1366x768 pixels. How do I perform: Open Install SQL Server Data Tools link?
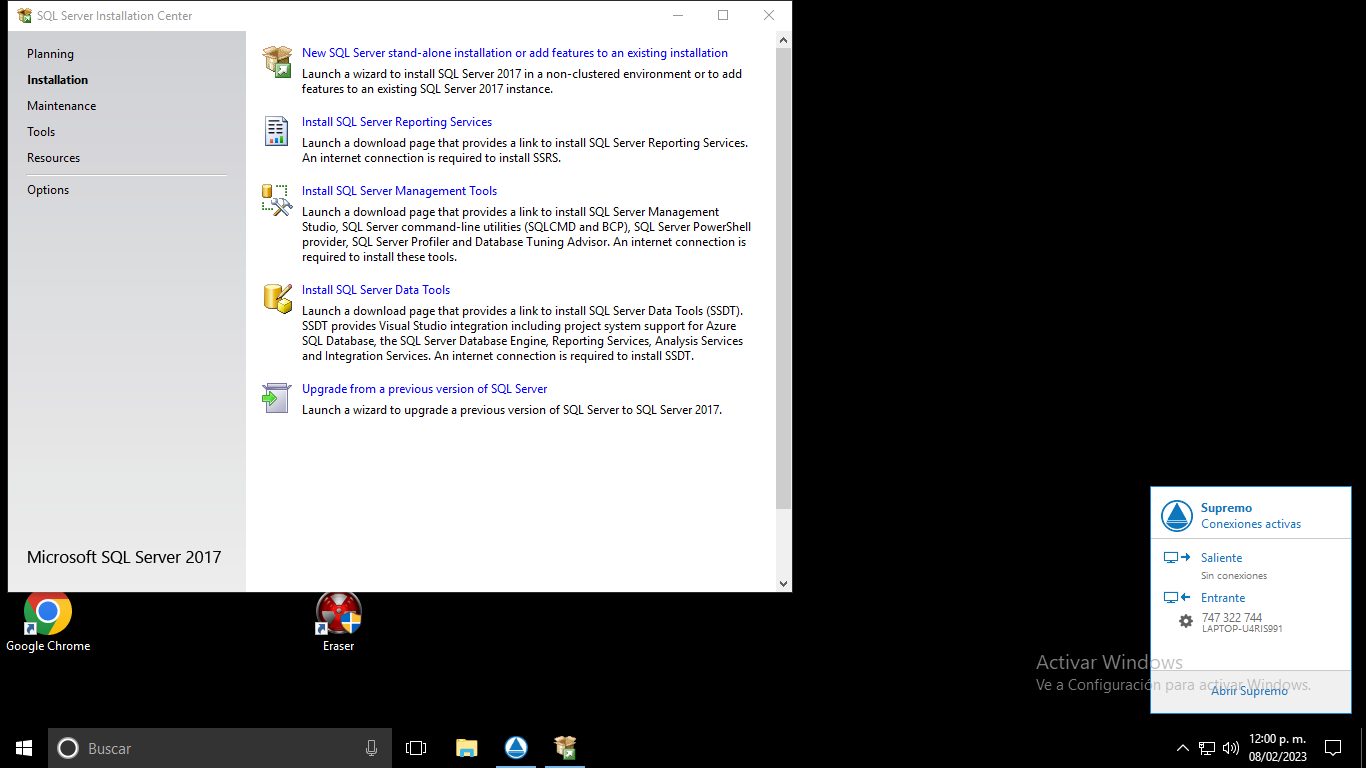click(376, 290)
